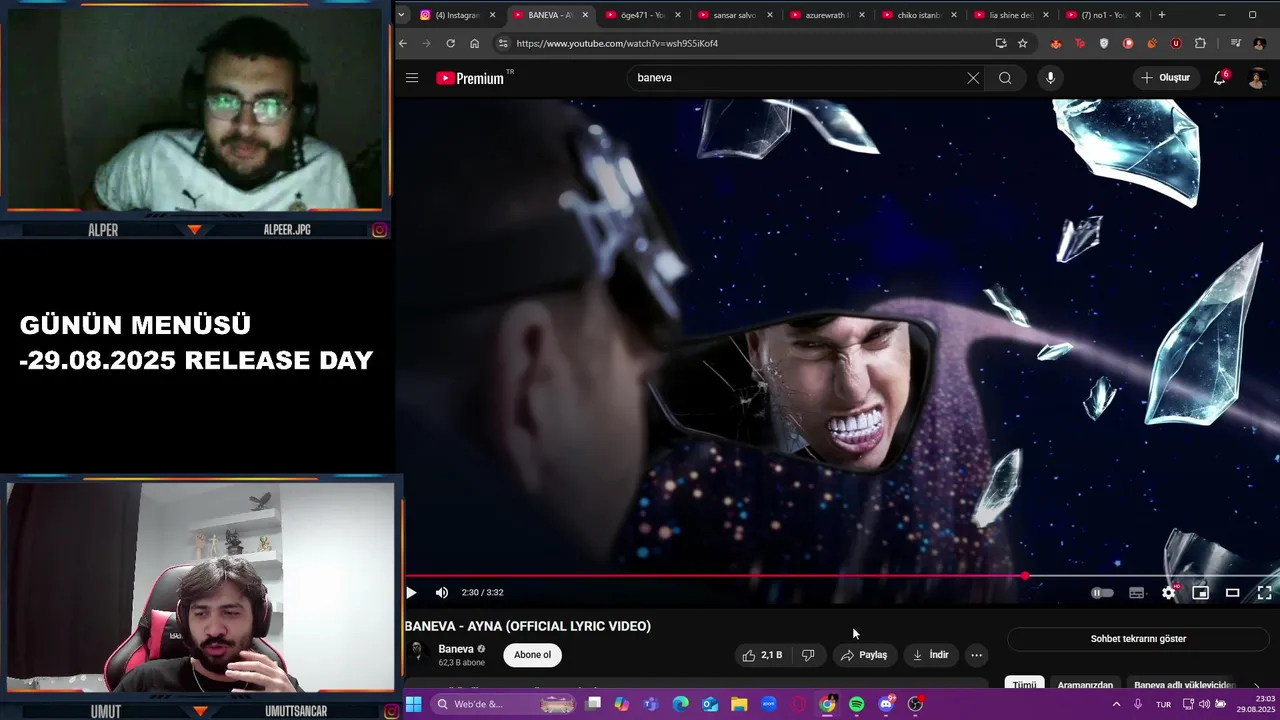Show hidden system tray icons
This screenshot has width=1280, height=720.
click(x=1116, y=704)
